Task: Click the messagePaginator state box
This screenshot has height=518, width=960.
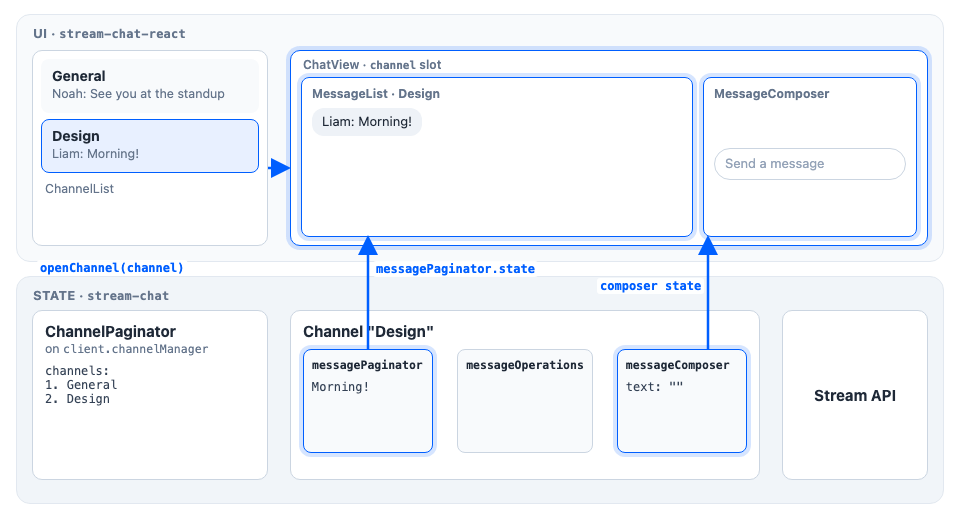Action: (x=368, y=401)
